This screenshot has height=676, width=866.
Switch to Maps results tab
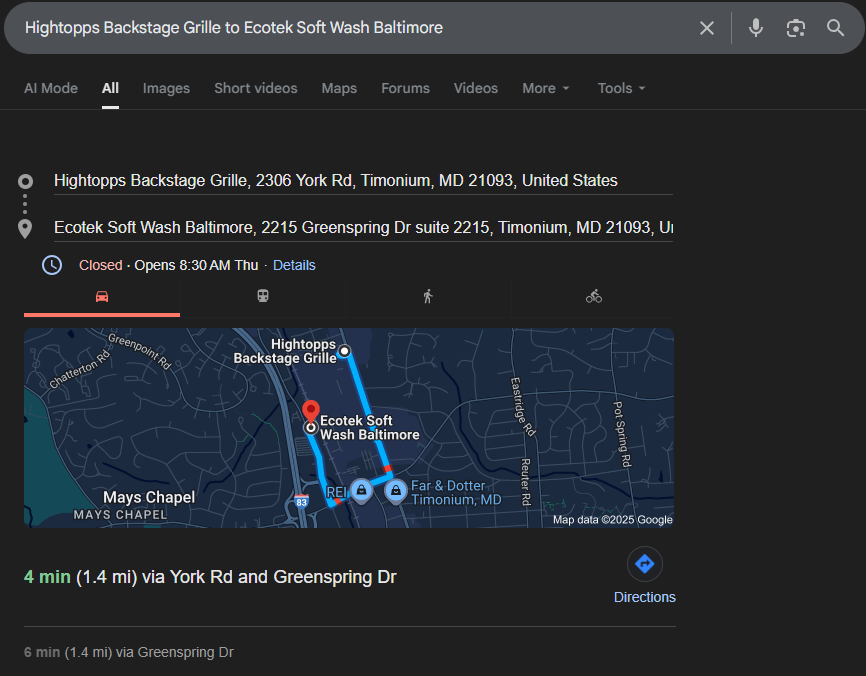[339, 88]
